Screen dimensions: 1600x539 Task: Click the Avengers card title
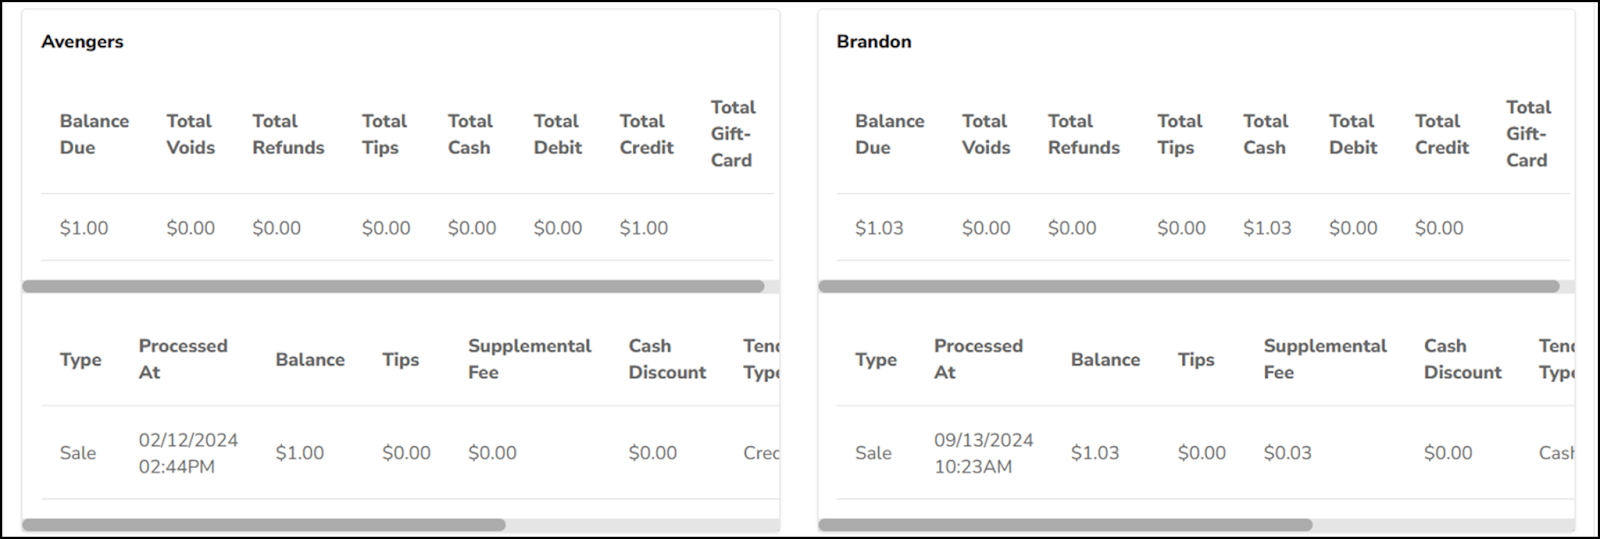(82, 42)
